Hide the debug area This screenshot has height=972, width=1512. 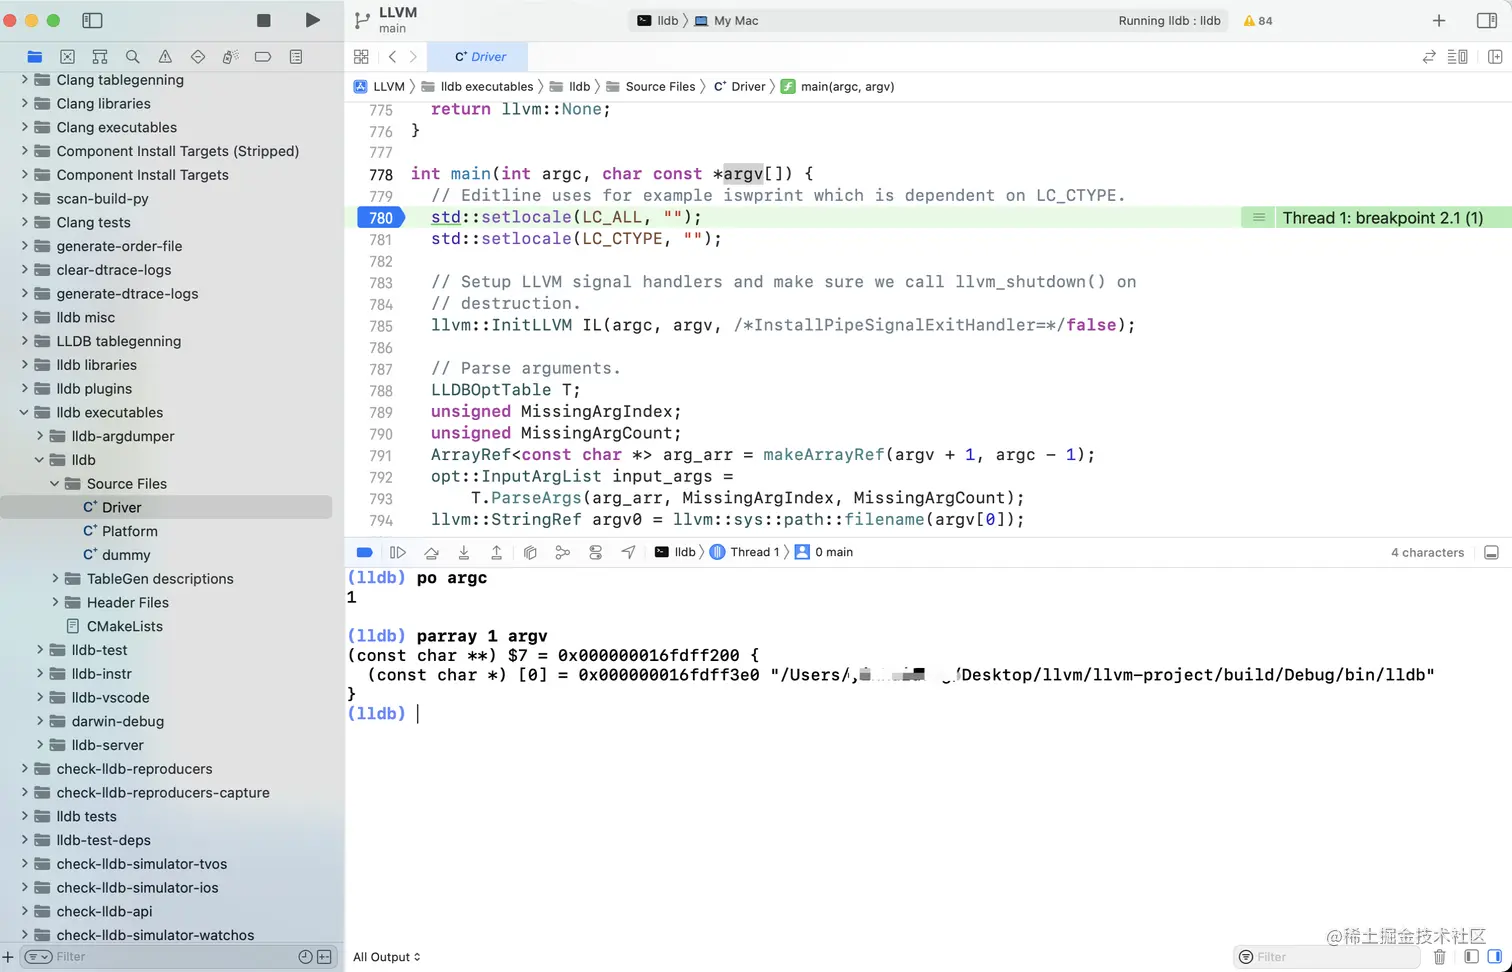click(1491, 552)
